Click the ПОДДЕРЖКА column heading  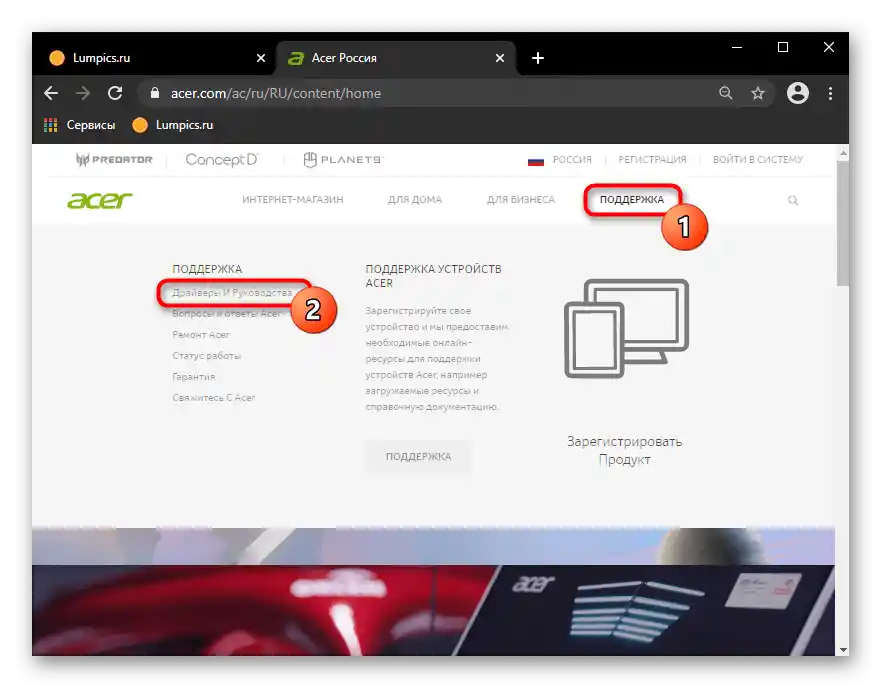click(x=207, y=269)
